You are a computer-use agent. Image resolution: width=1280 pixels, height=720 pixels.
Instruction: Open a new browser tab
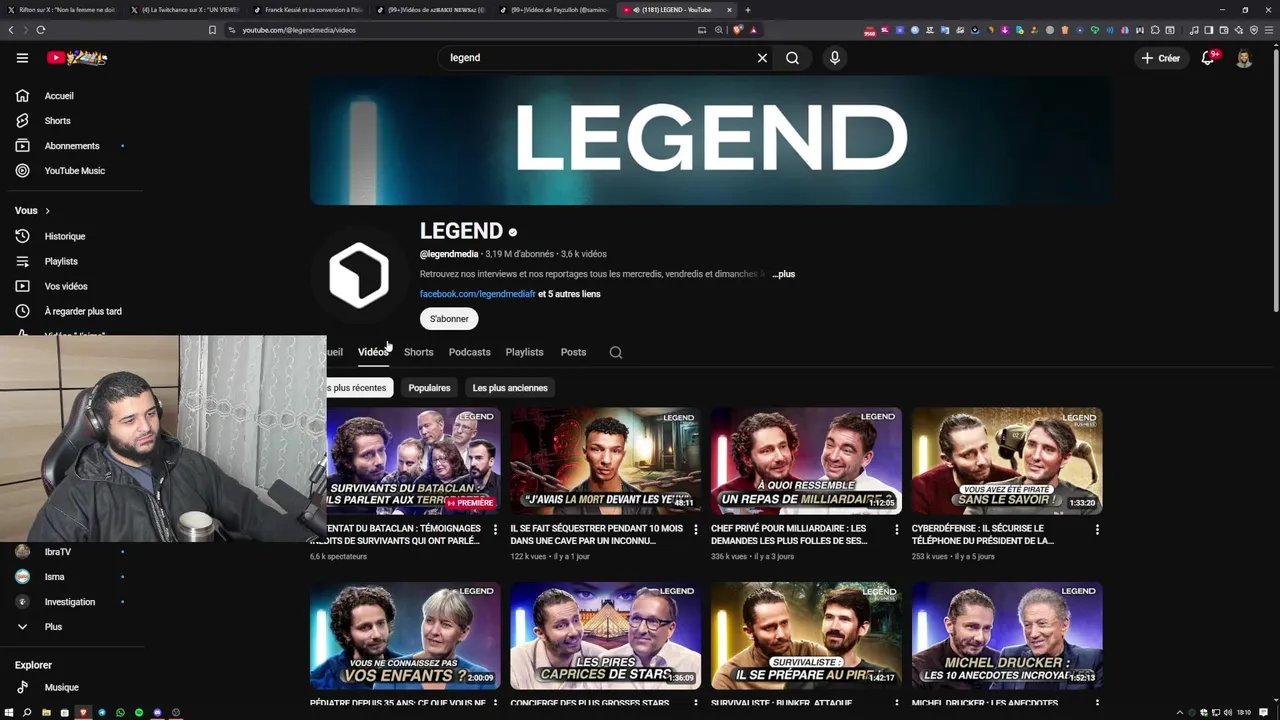[748, 10]
